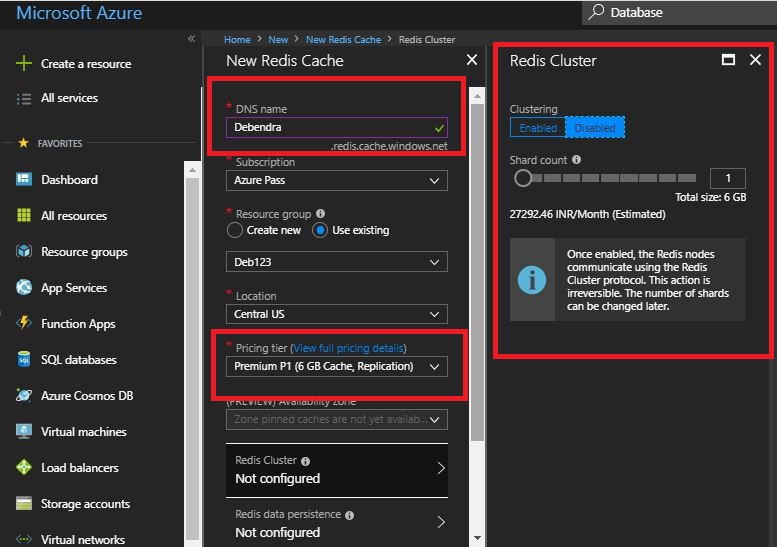Click the Azure Cosmos DB icon
This screenshot has width=777, height=547.
pos(24,396)
